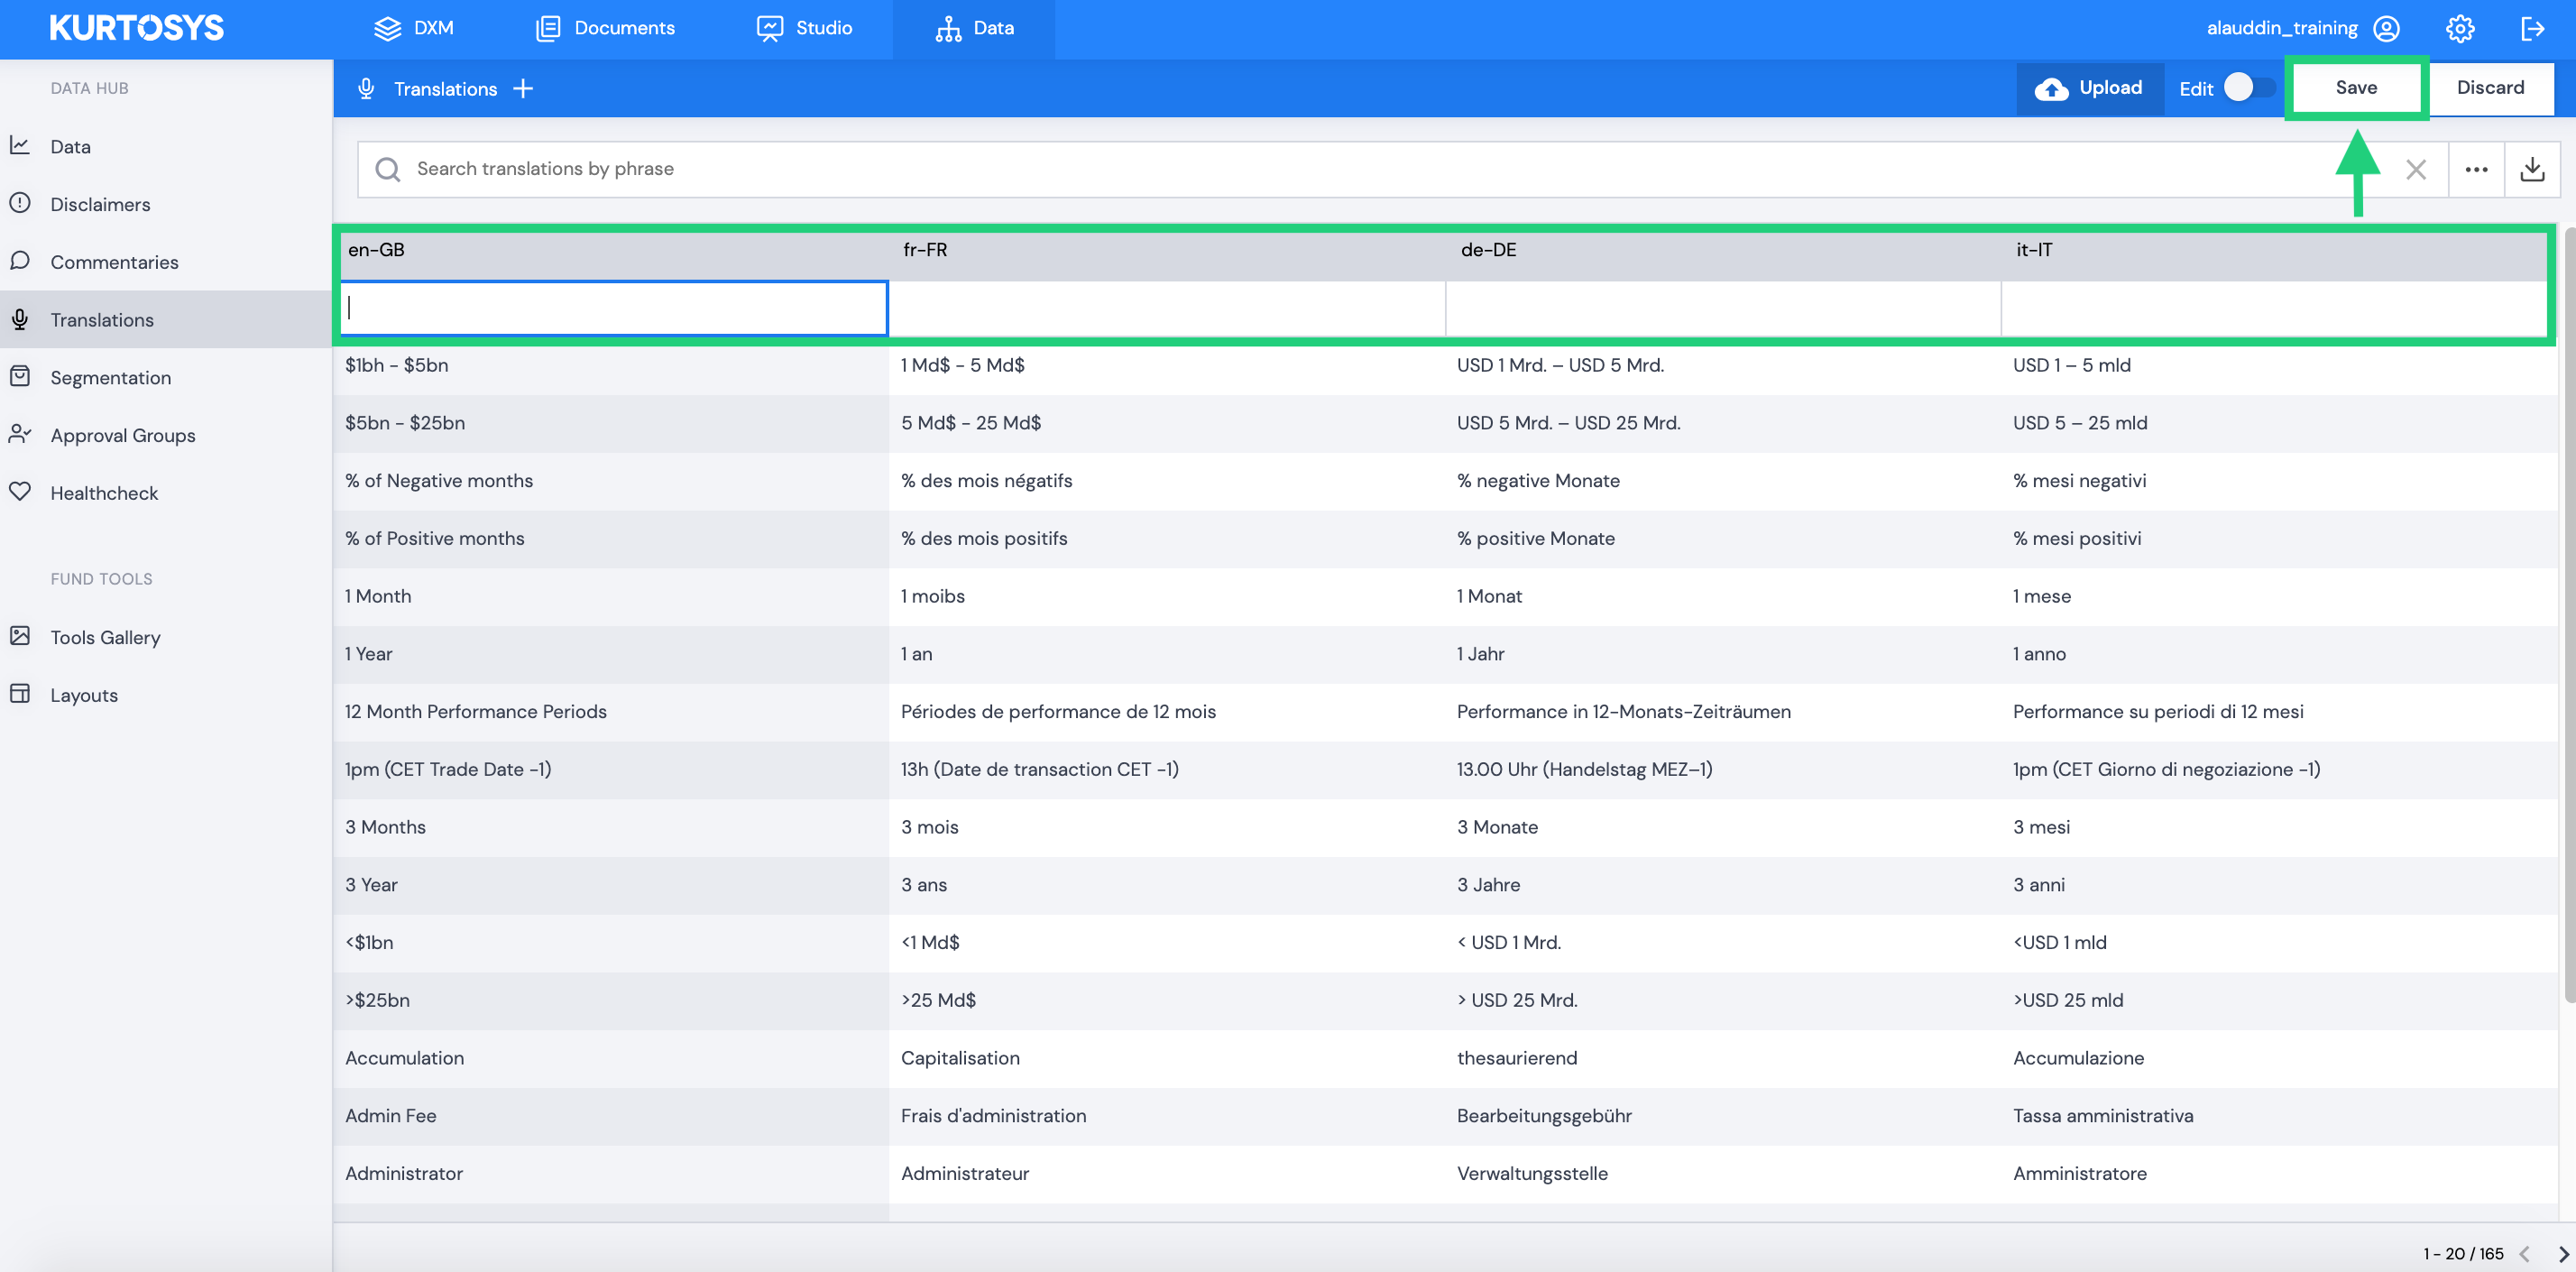Viewport: 2576px width, 1272px height.
Task: Click the 'Performance su periodi di 12 mesi' cell
Action: 2279,712
